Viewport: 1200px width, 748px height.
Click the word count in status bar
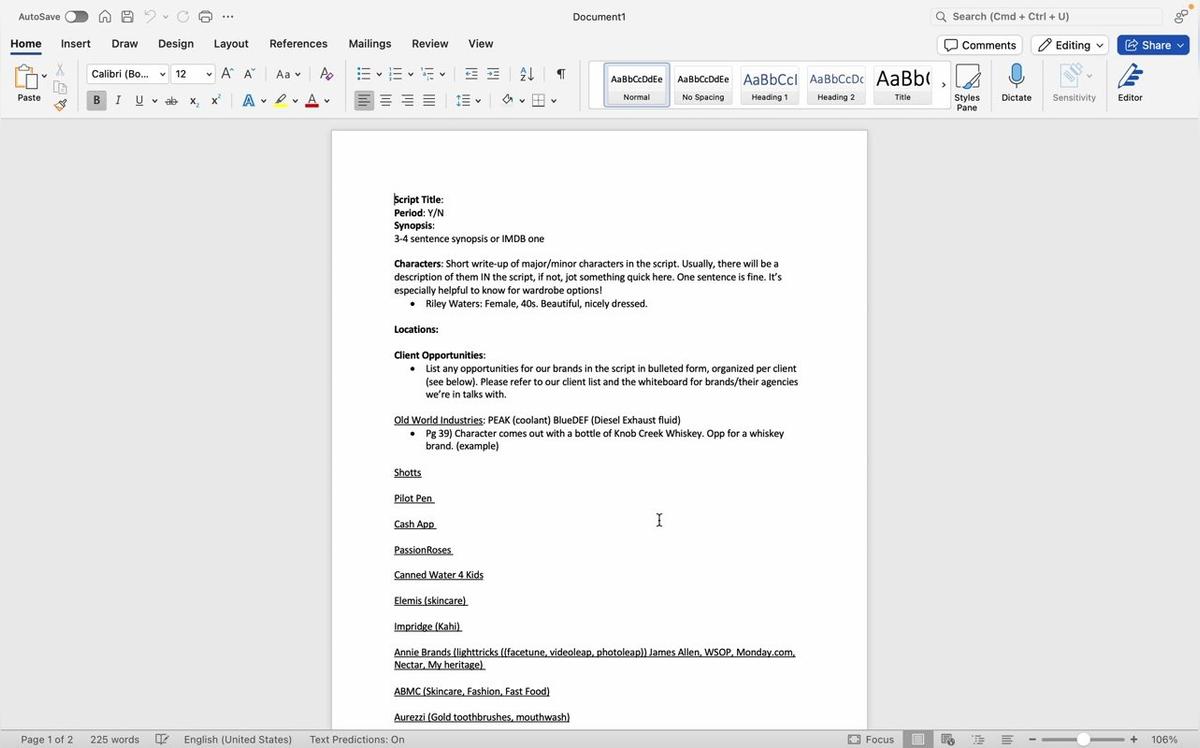click(115, 740)
